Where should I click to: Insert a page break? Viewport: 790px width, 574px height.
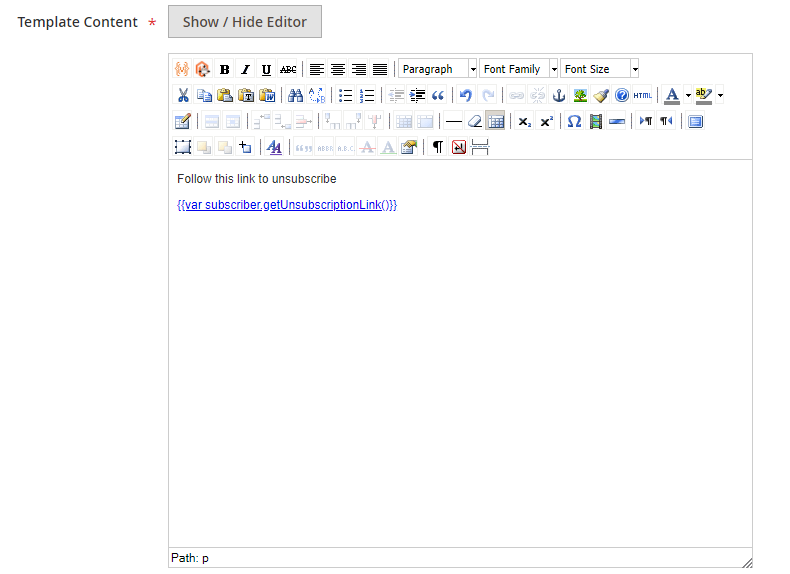480,147
